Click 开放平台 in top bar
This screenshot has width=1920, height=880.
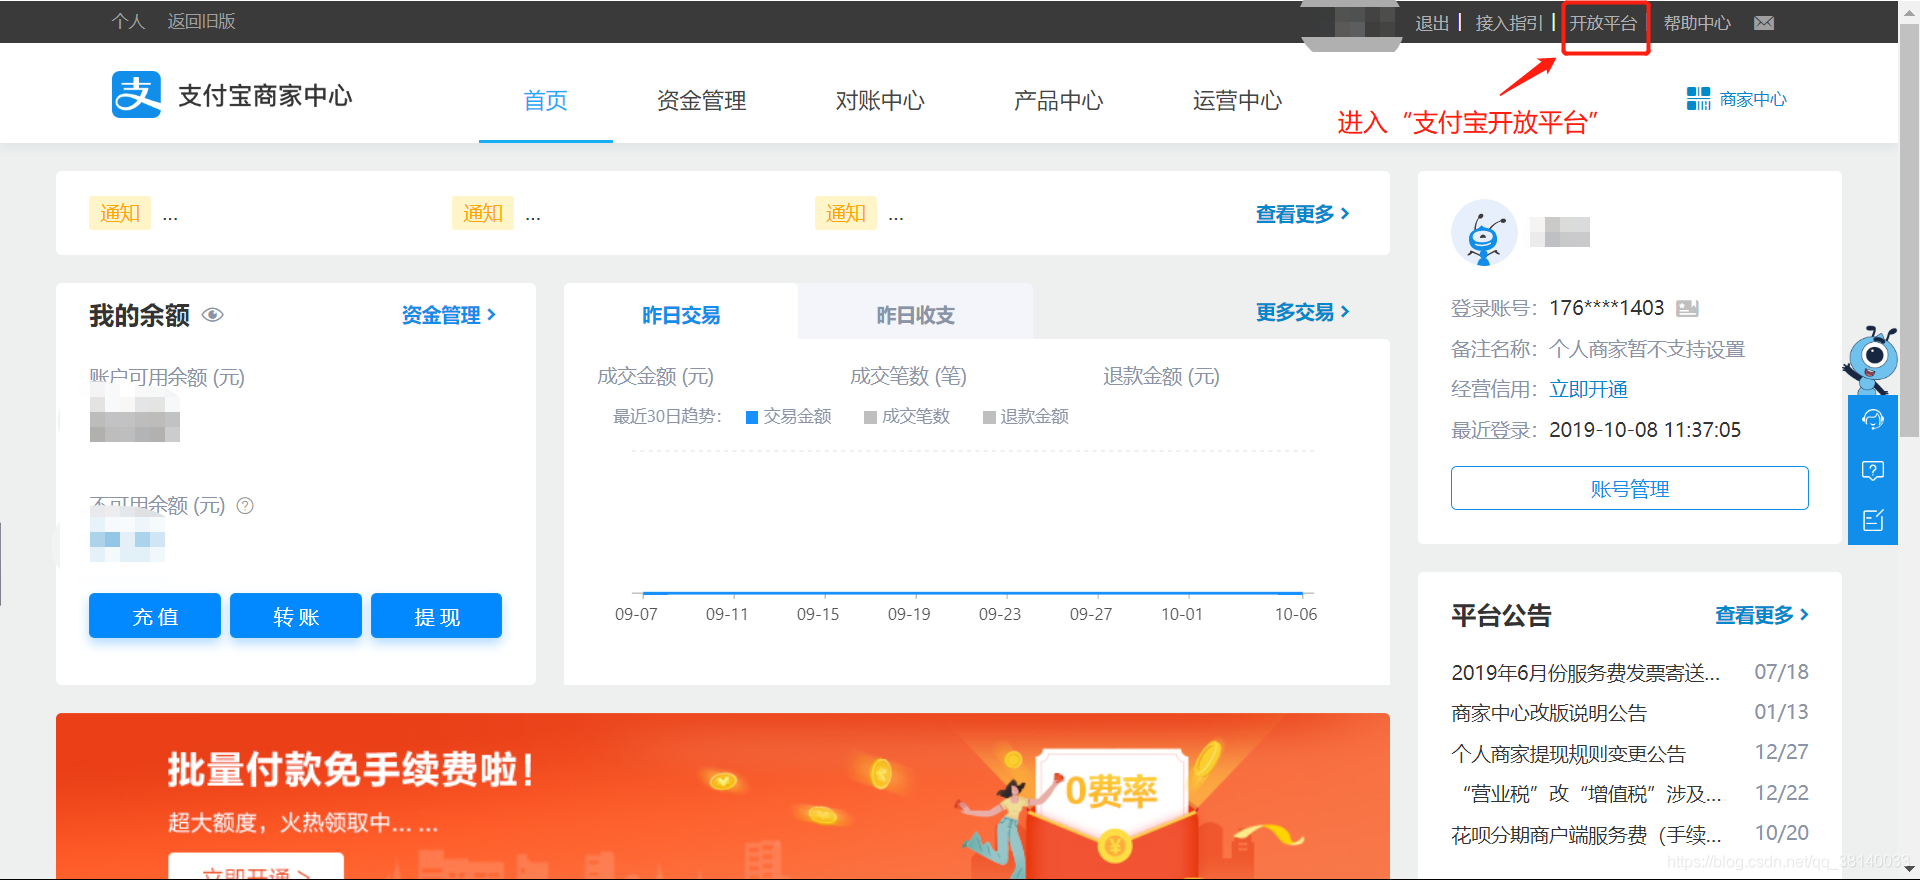pyautogui.click(x=1603, y=23)
